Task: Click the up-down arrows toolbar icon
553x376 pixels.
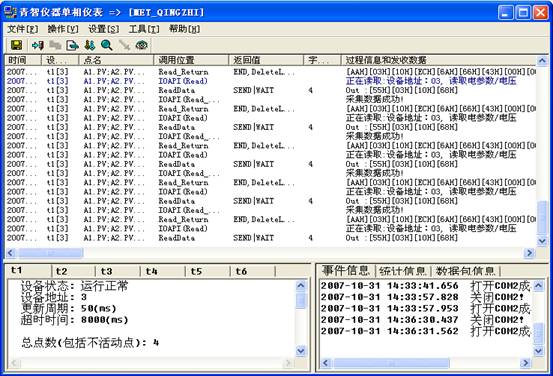Action: coord(90,45)
